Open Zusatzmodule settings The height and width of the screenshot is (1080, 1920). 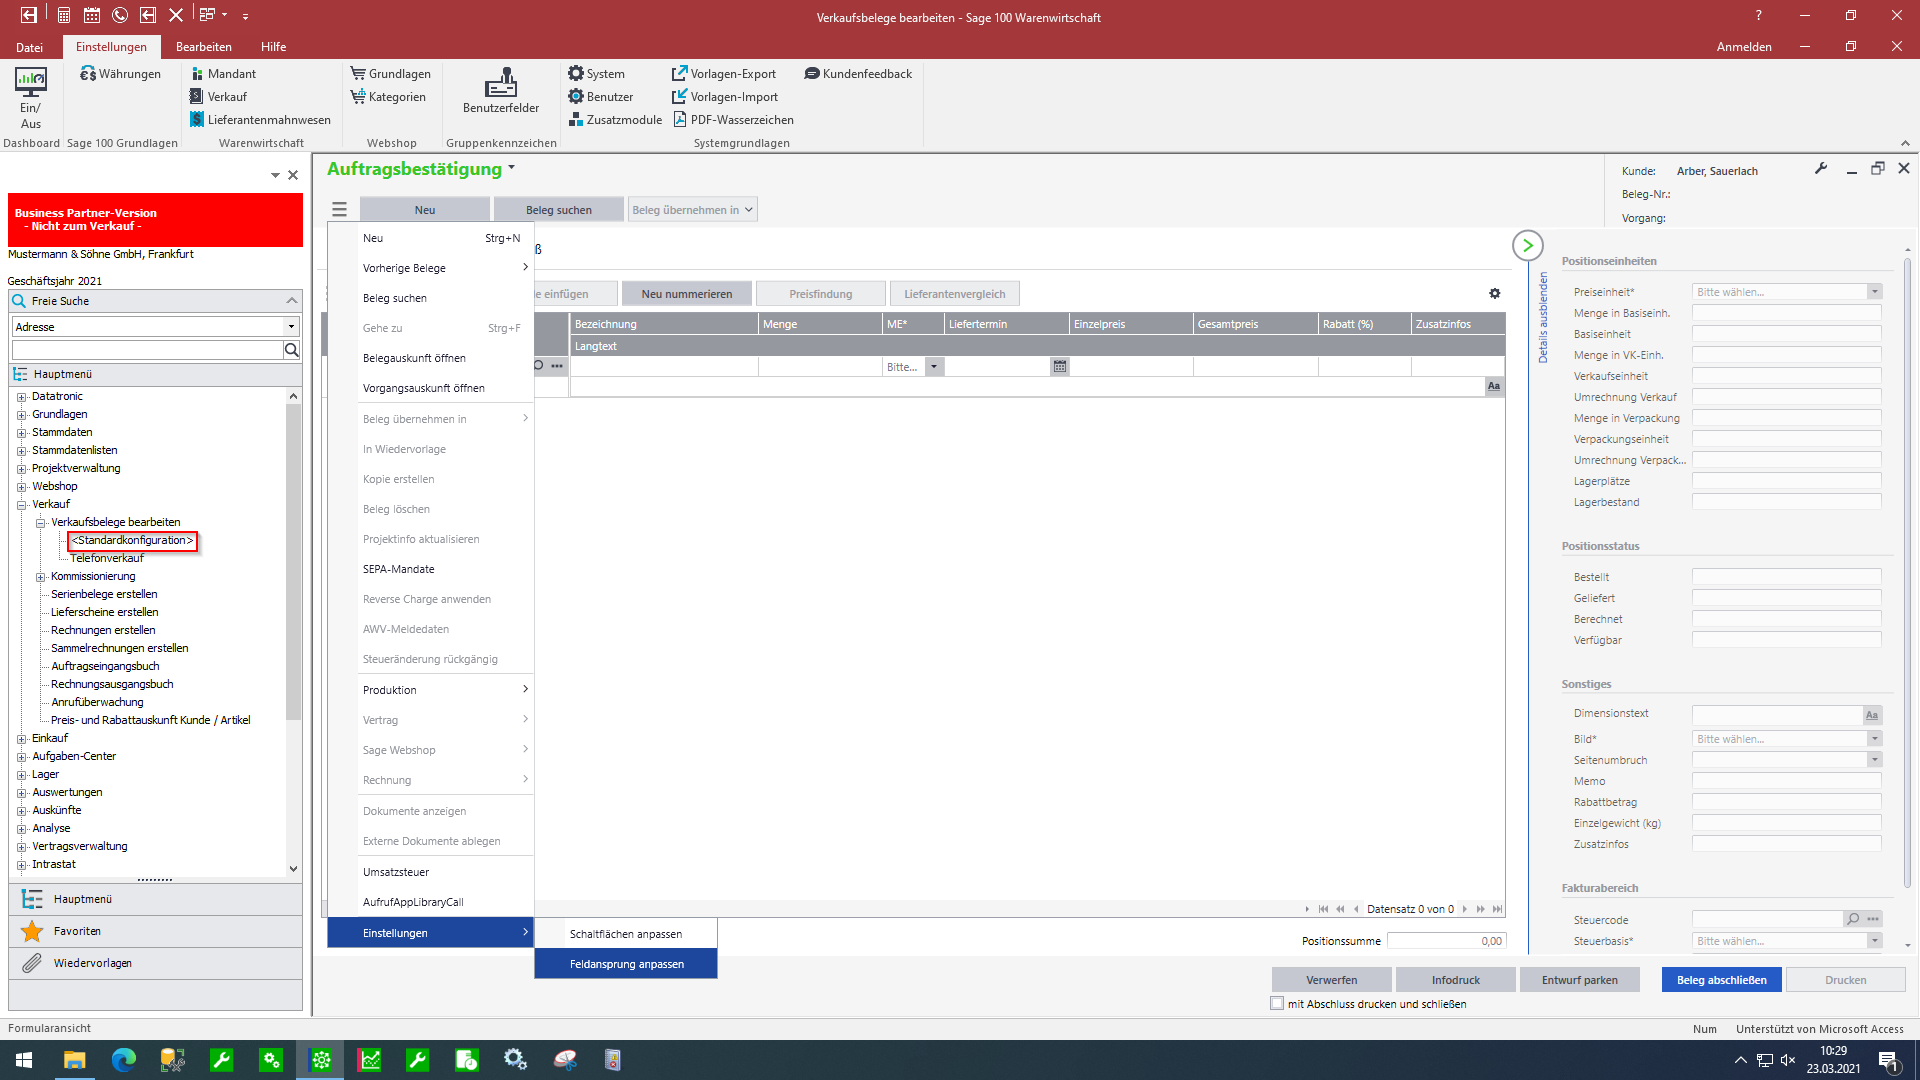pyautogui.click(x=615, y=120)
